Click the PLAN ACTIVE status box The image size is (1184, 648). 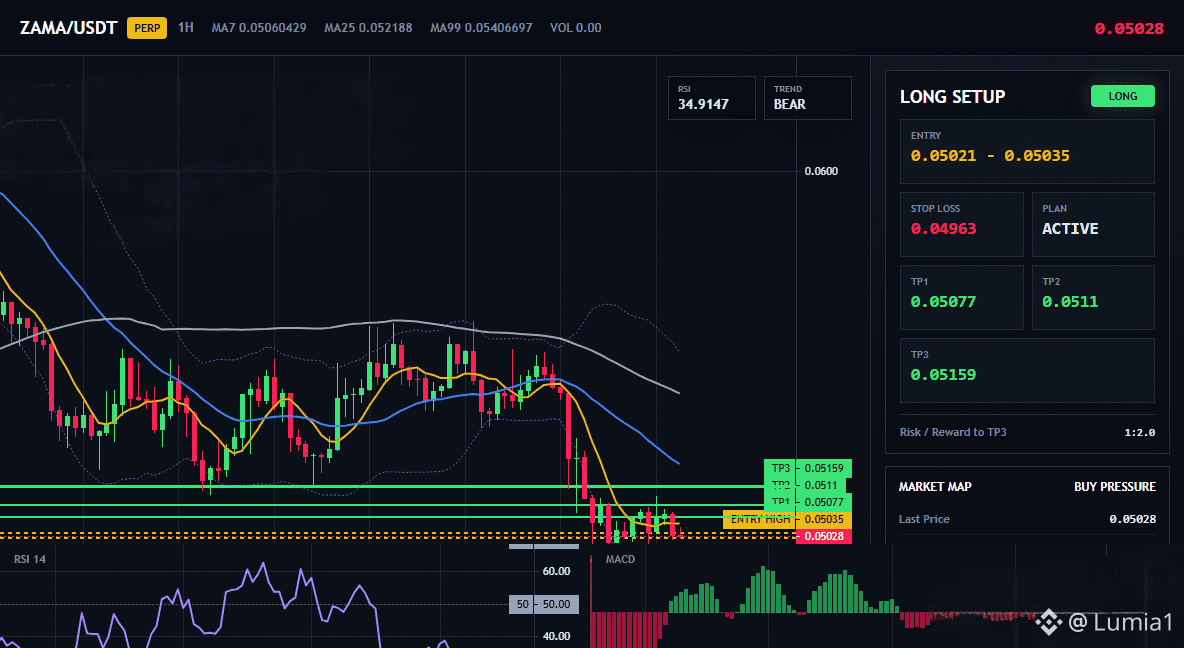point(1093,224)
